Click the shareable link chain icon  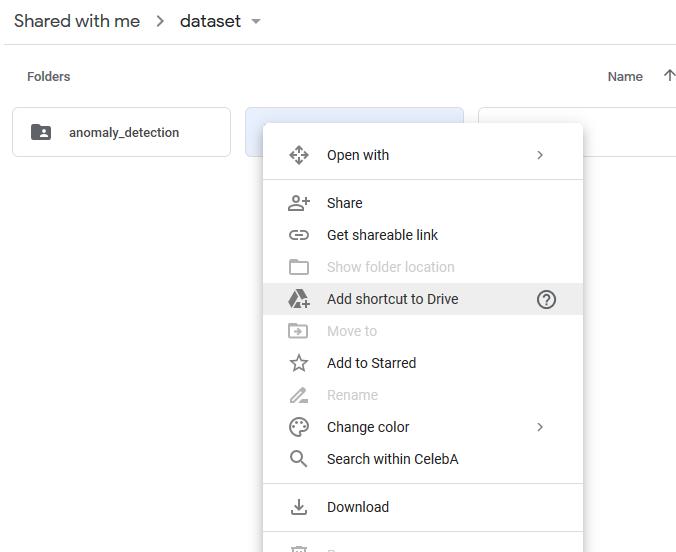(298, 235)
